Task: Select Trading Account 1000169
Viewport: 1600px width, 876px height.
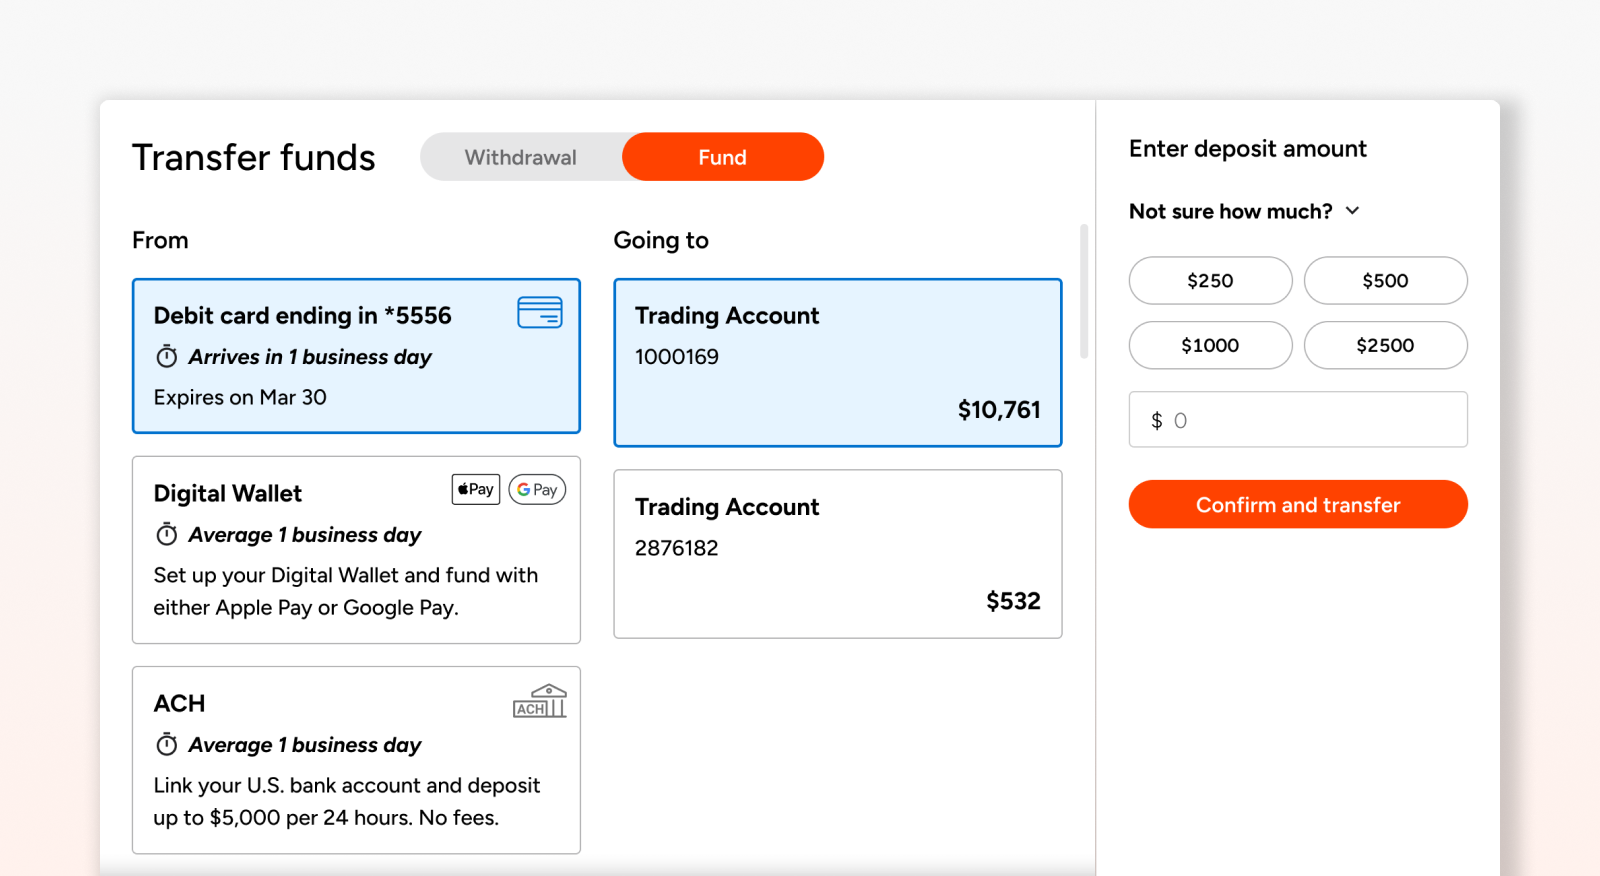Action: coord(838,363)
